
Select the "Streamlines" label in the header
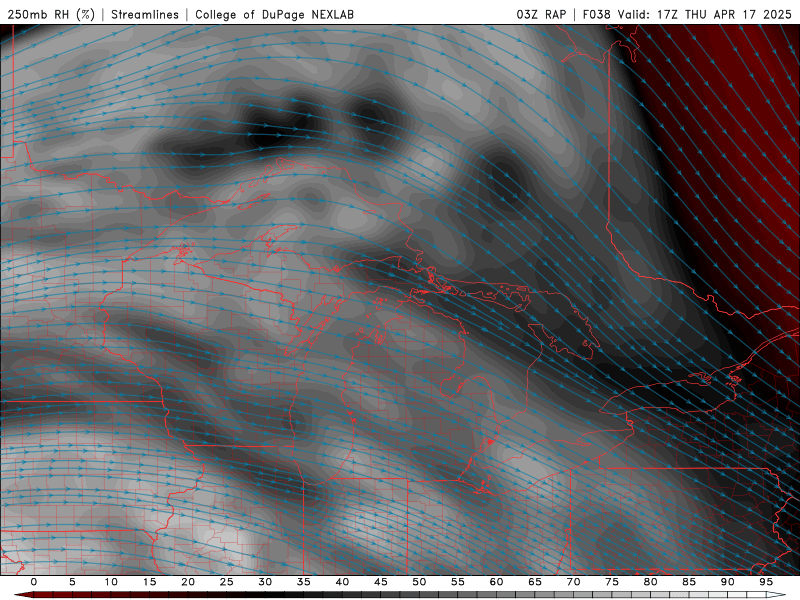[145, 15]
